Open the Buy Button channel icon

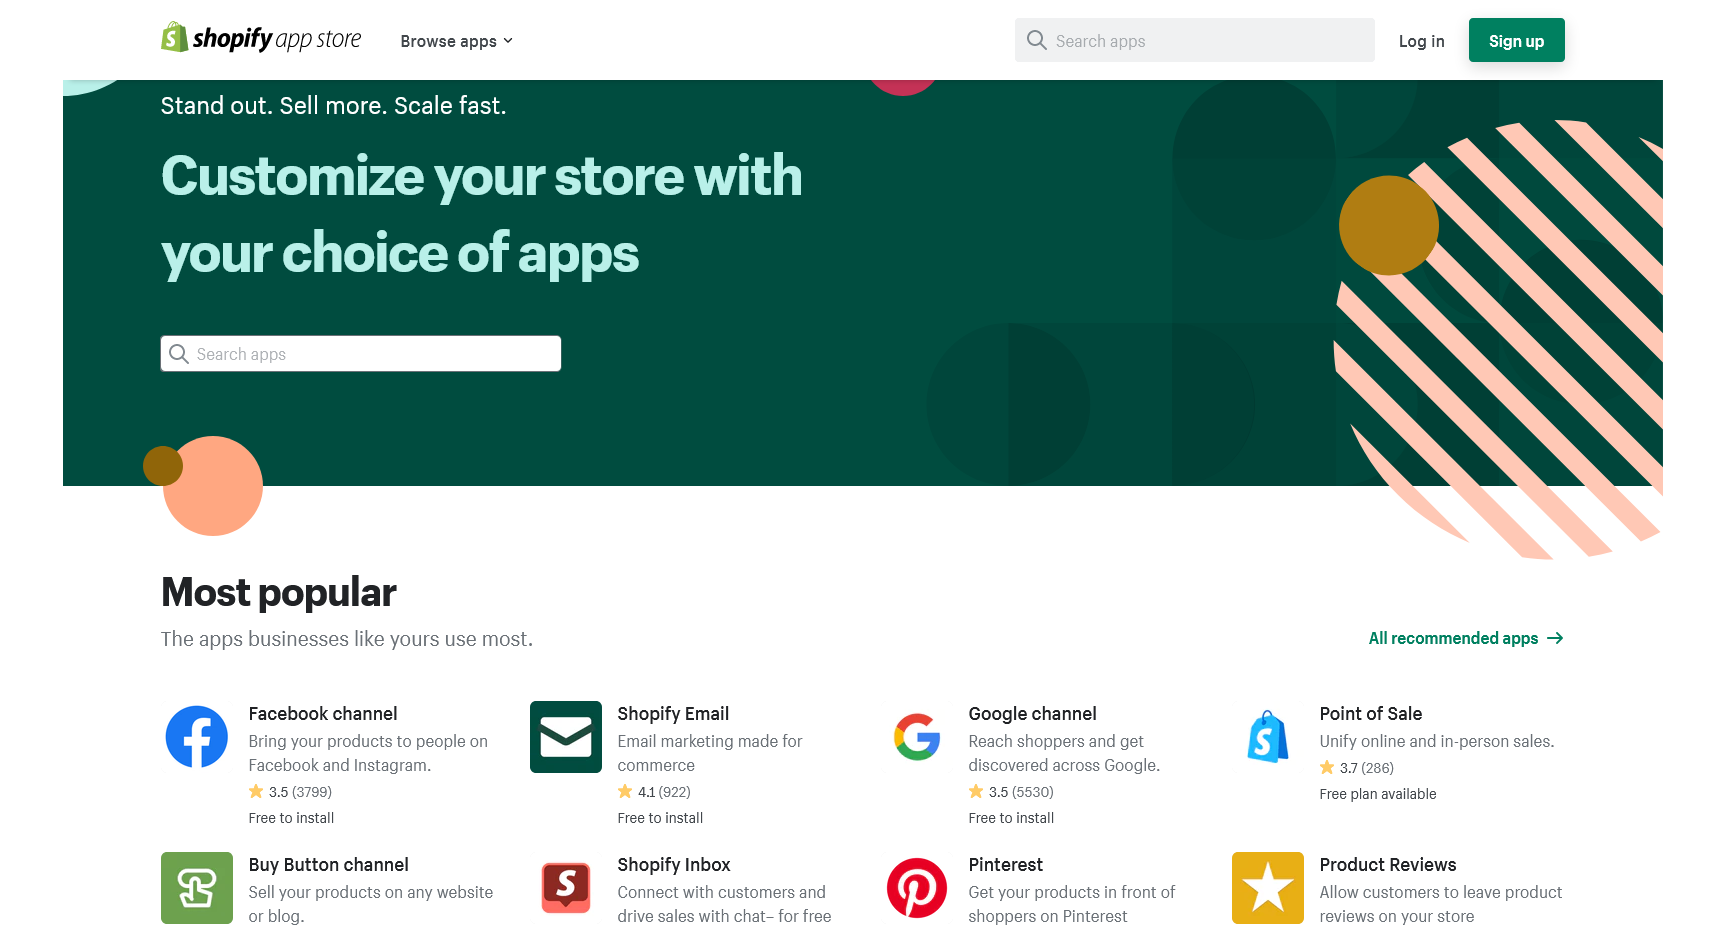(x=196, y=888)
